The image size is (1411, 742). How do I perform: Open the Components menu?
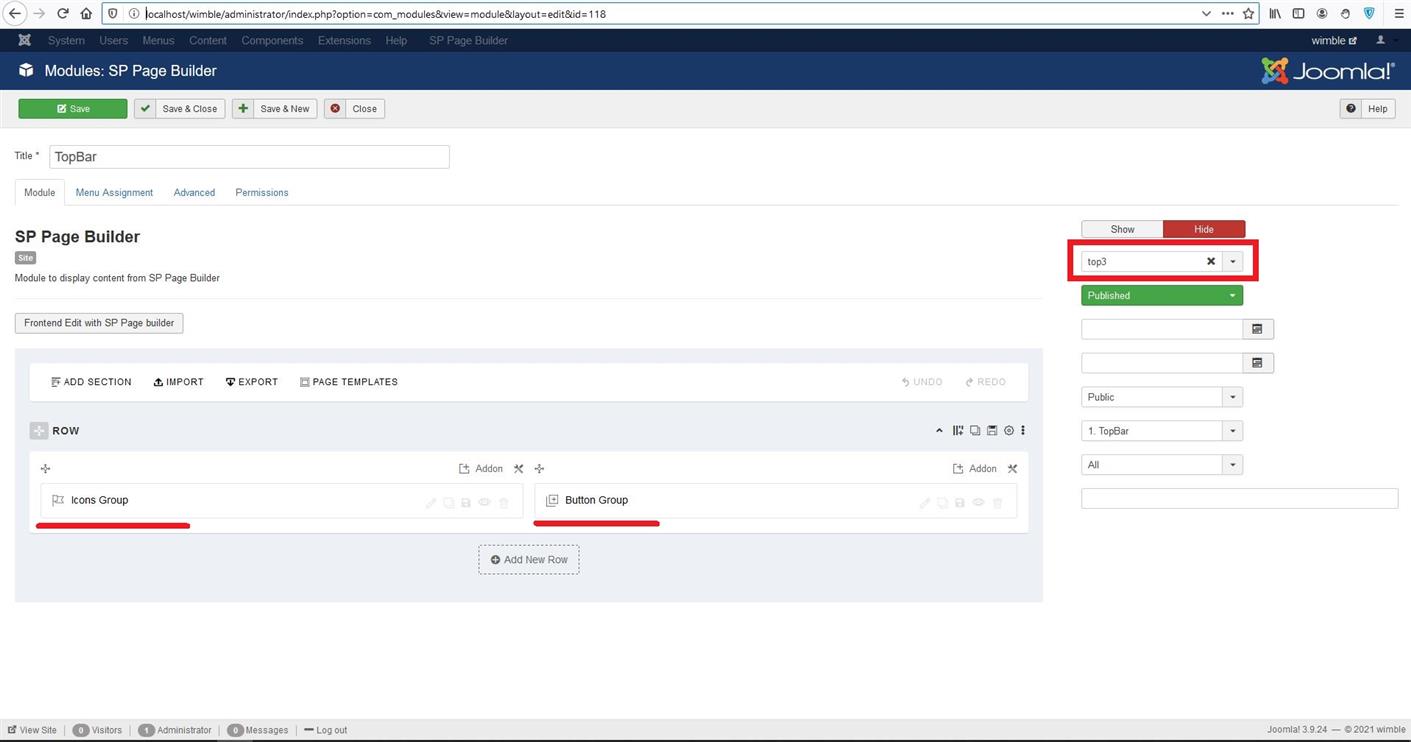coord(272,41)
